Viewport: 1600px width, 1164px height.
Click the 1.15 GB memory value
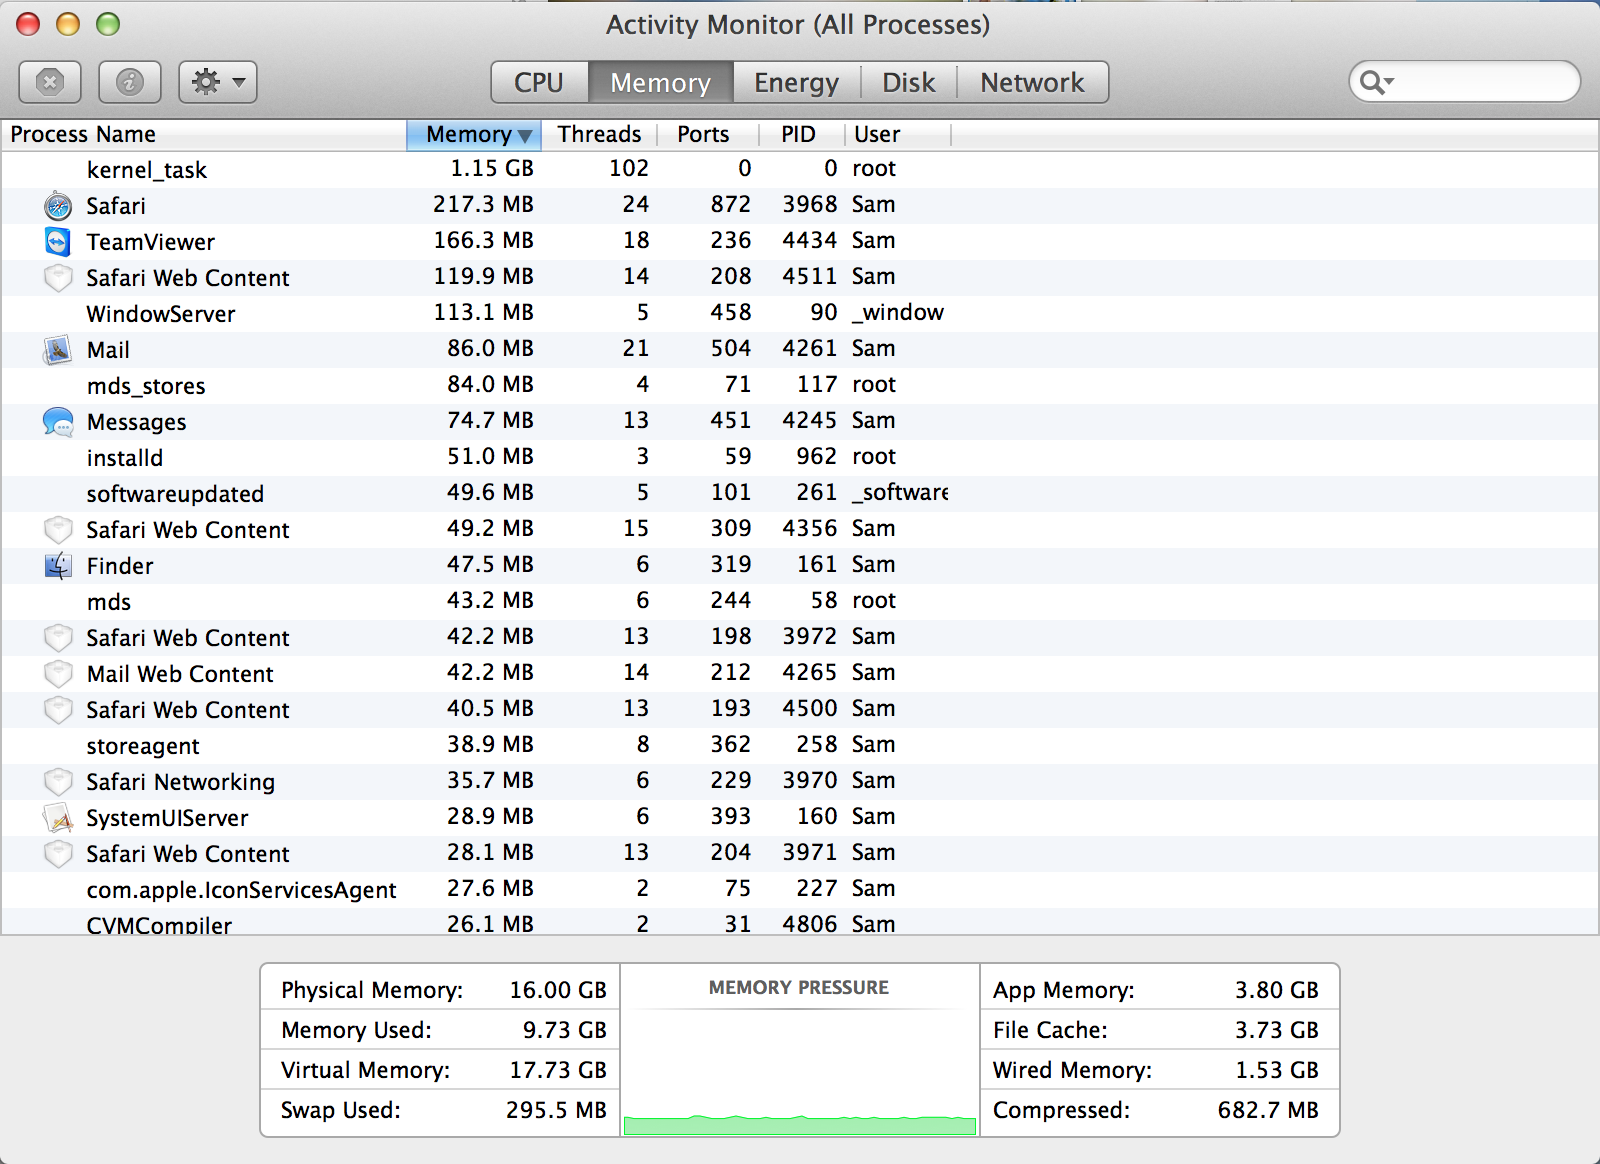(492, 169)
